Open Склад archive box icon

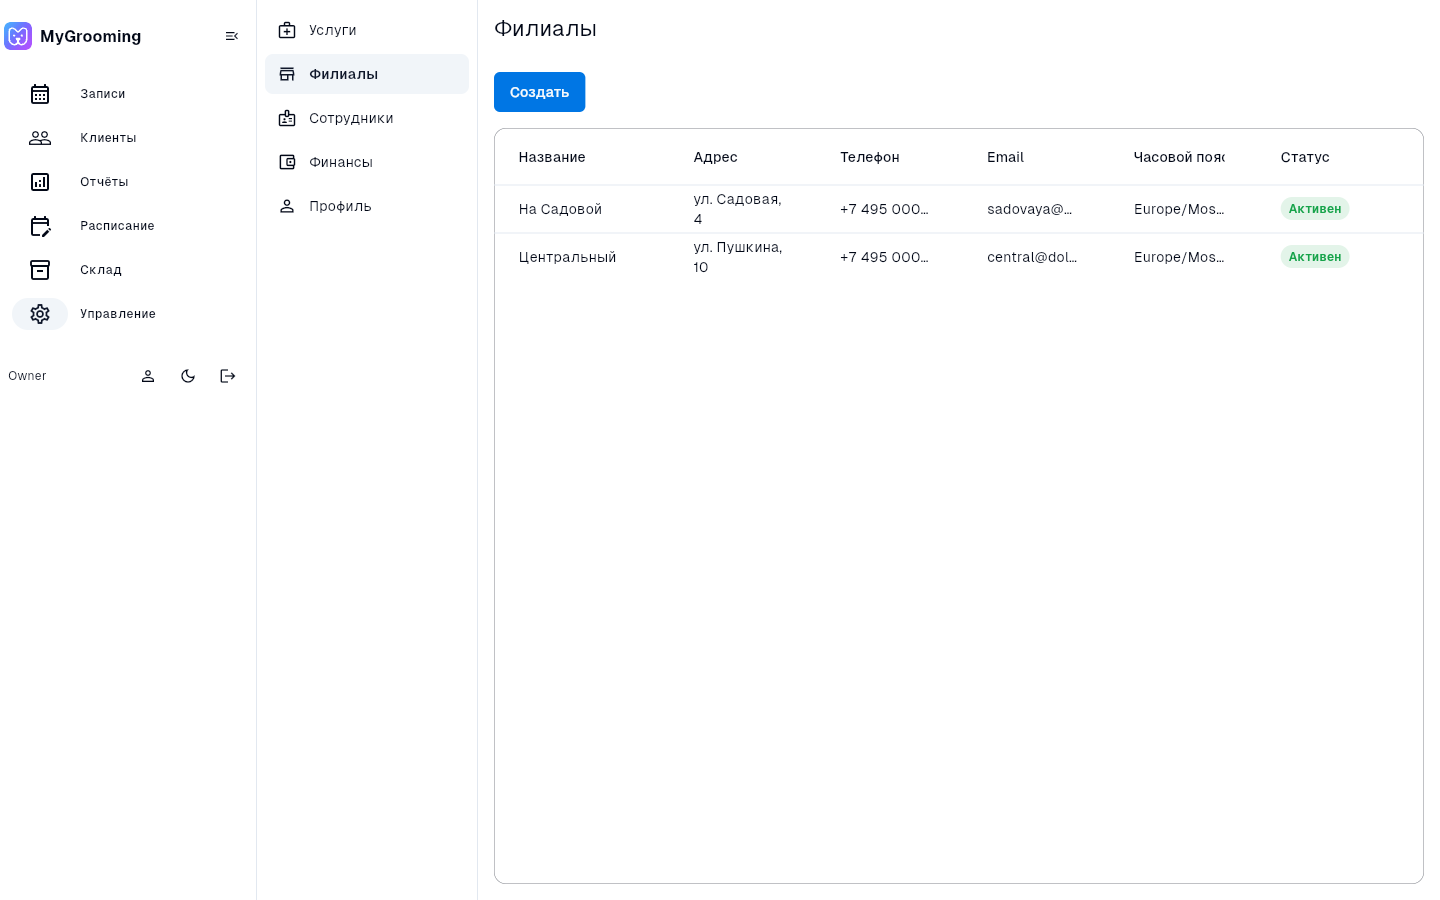pyautogui.click(x=40, y=270)
